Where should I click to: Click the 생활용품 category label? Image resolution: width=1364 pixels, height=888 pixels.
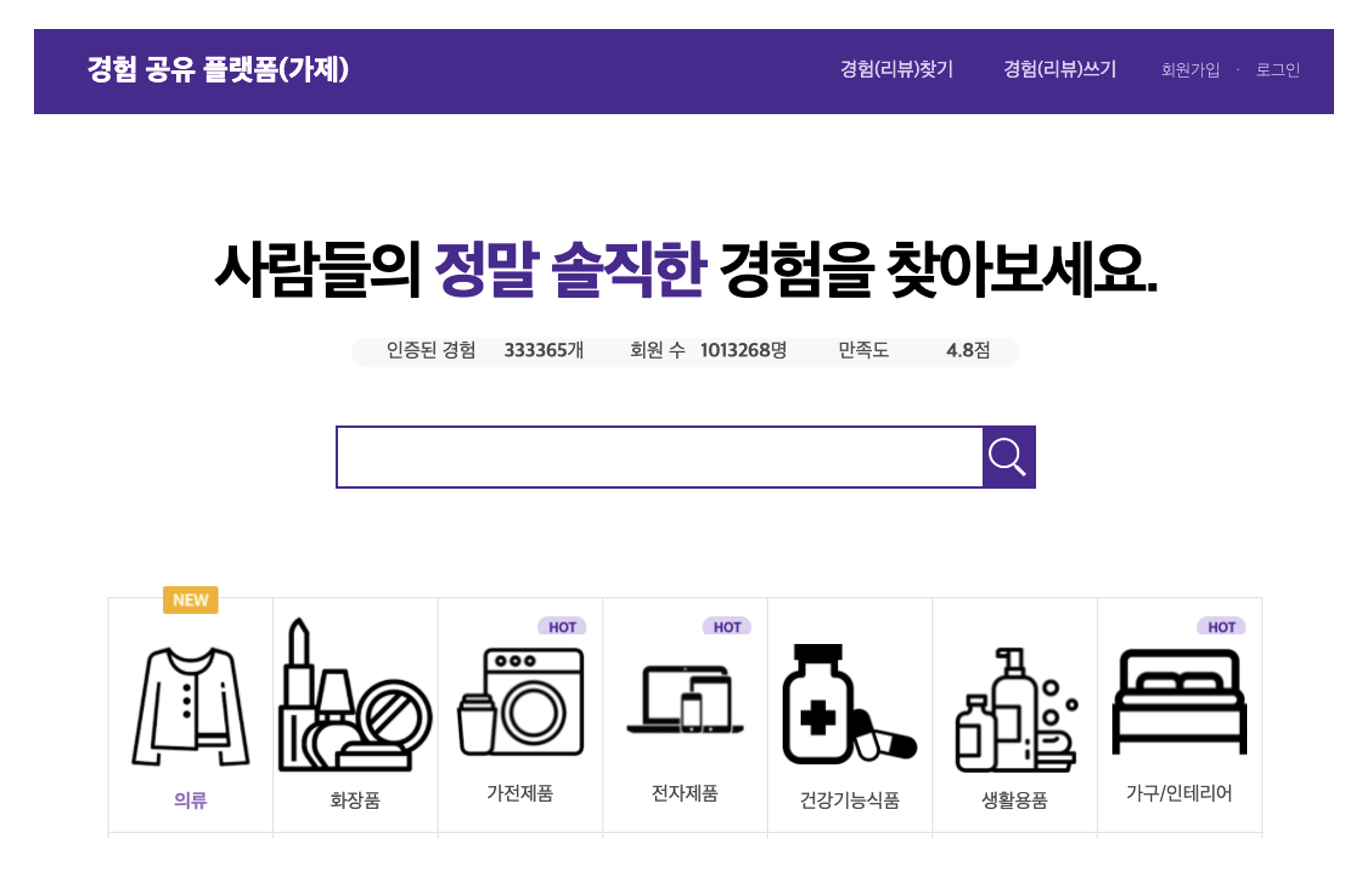pyautogui.click(x=1015, y=801)
